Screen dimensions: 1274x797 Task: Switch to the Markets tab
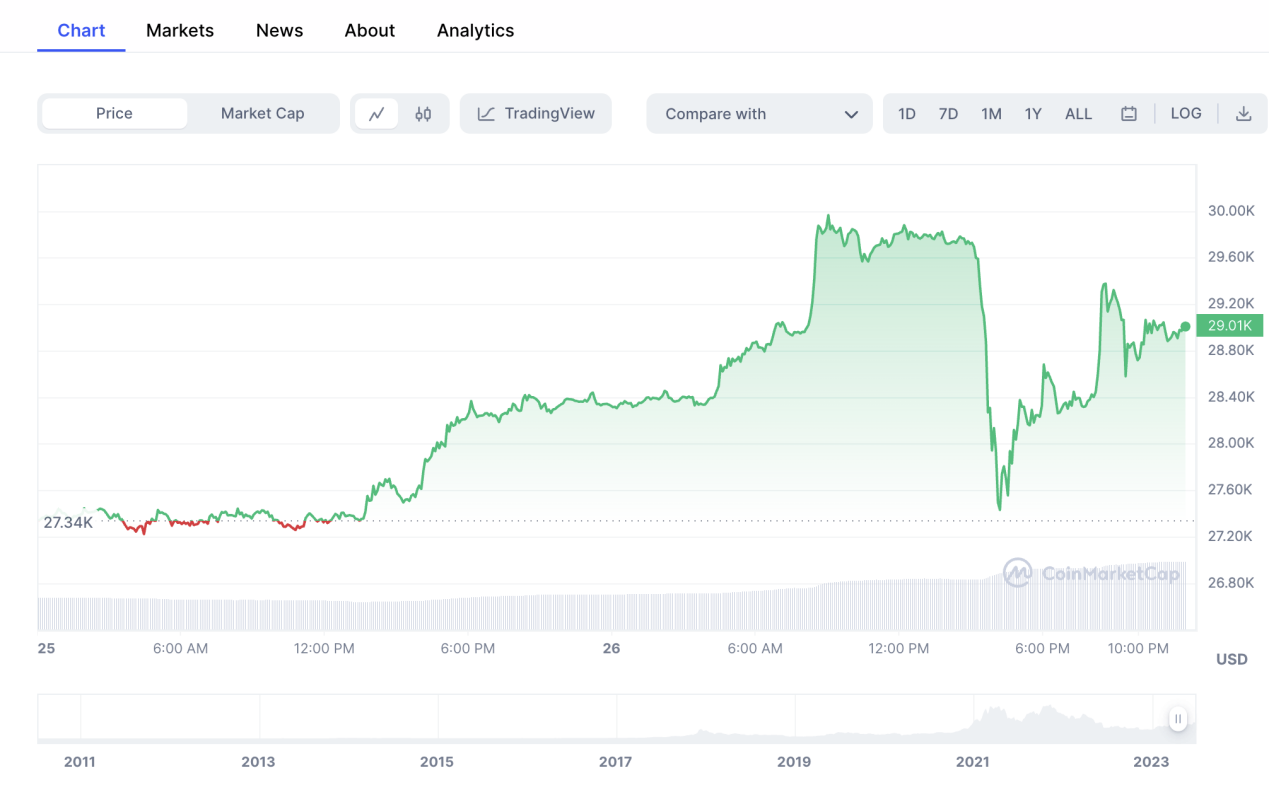coord(180,31)
